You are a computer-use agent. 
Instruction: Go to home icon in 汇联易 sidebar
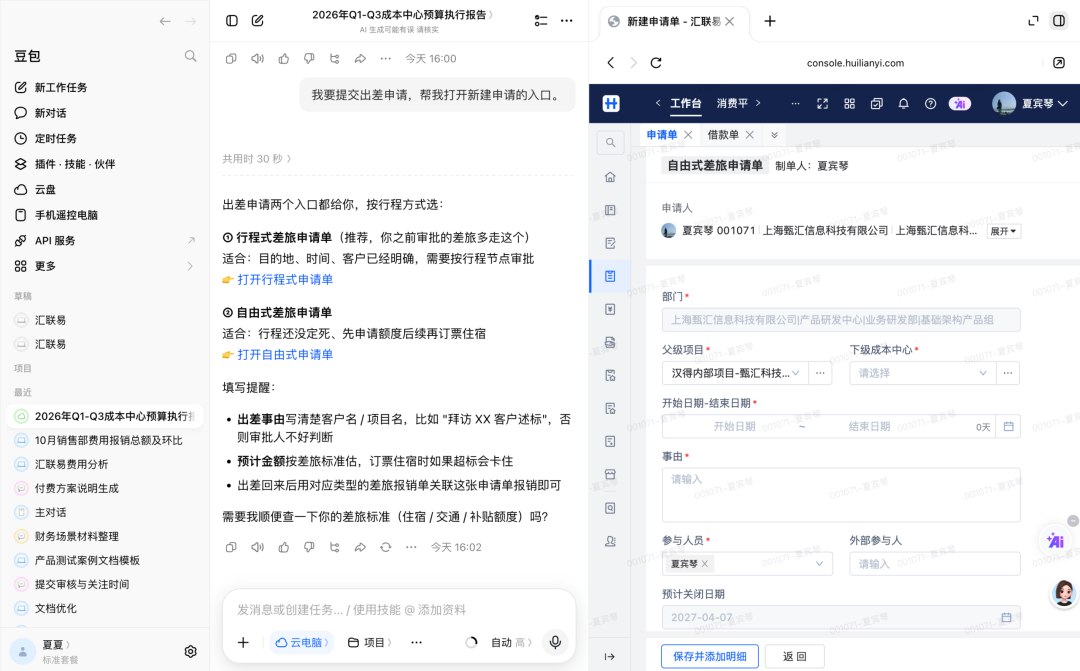pyautogui.click(x=610, y=177)
